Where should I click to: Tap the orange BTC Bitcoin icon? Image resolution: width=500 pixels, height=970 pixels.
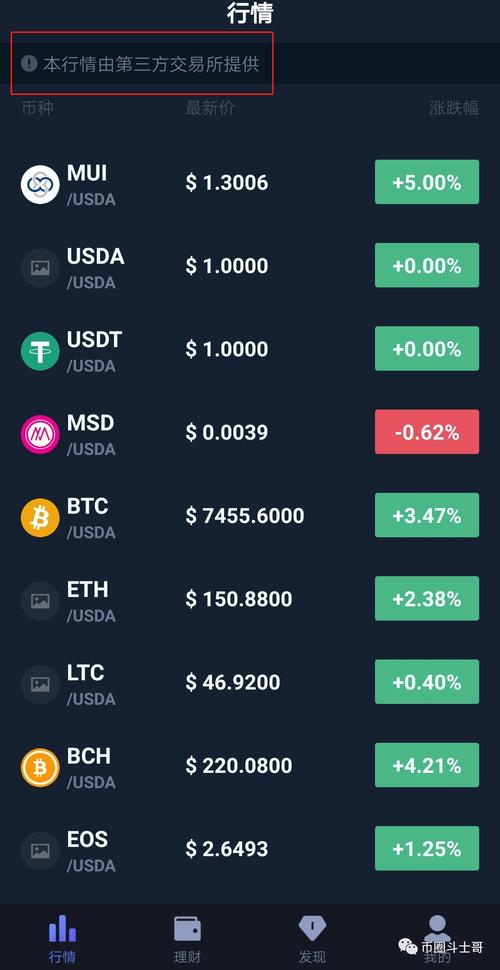[x=40, y=517]
